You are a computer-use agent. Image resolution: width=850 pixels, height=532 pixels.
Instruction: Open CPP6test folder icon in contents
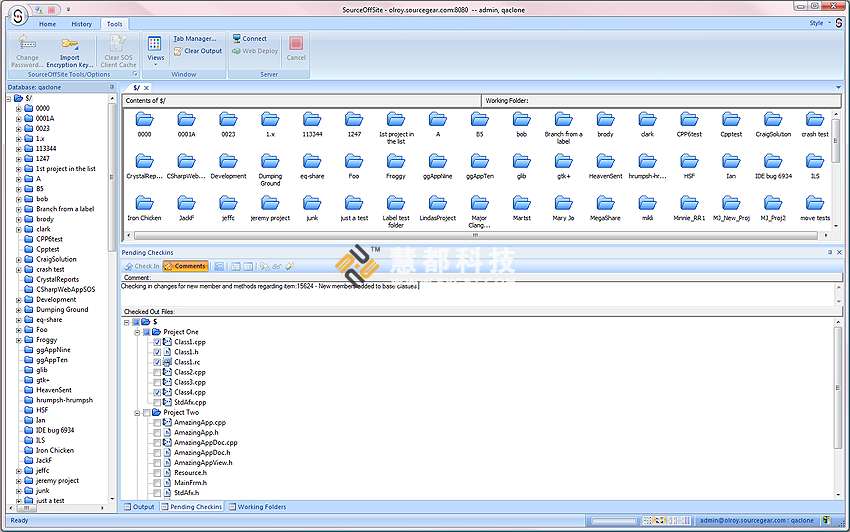(689, 119)
